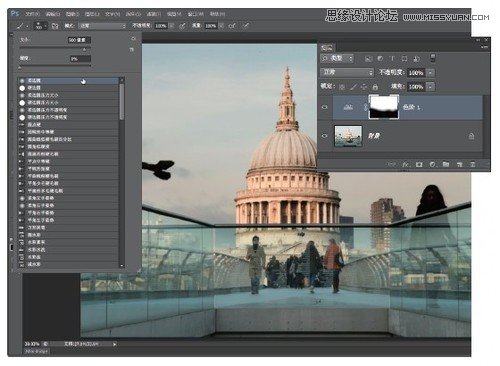Open the 滤镜 menu
500x366 pixels.
(x=154, y=14)
